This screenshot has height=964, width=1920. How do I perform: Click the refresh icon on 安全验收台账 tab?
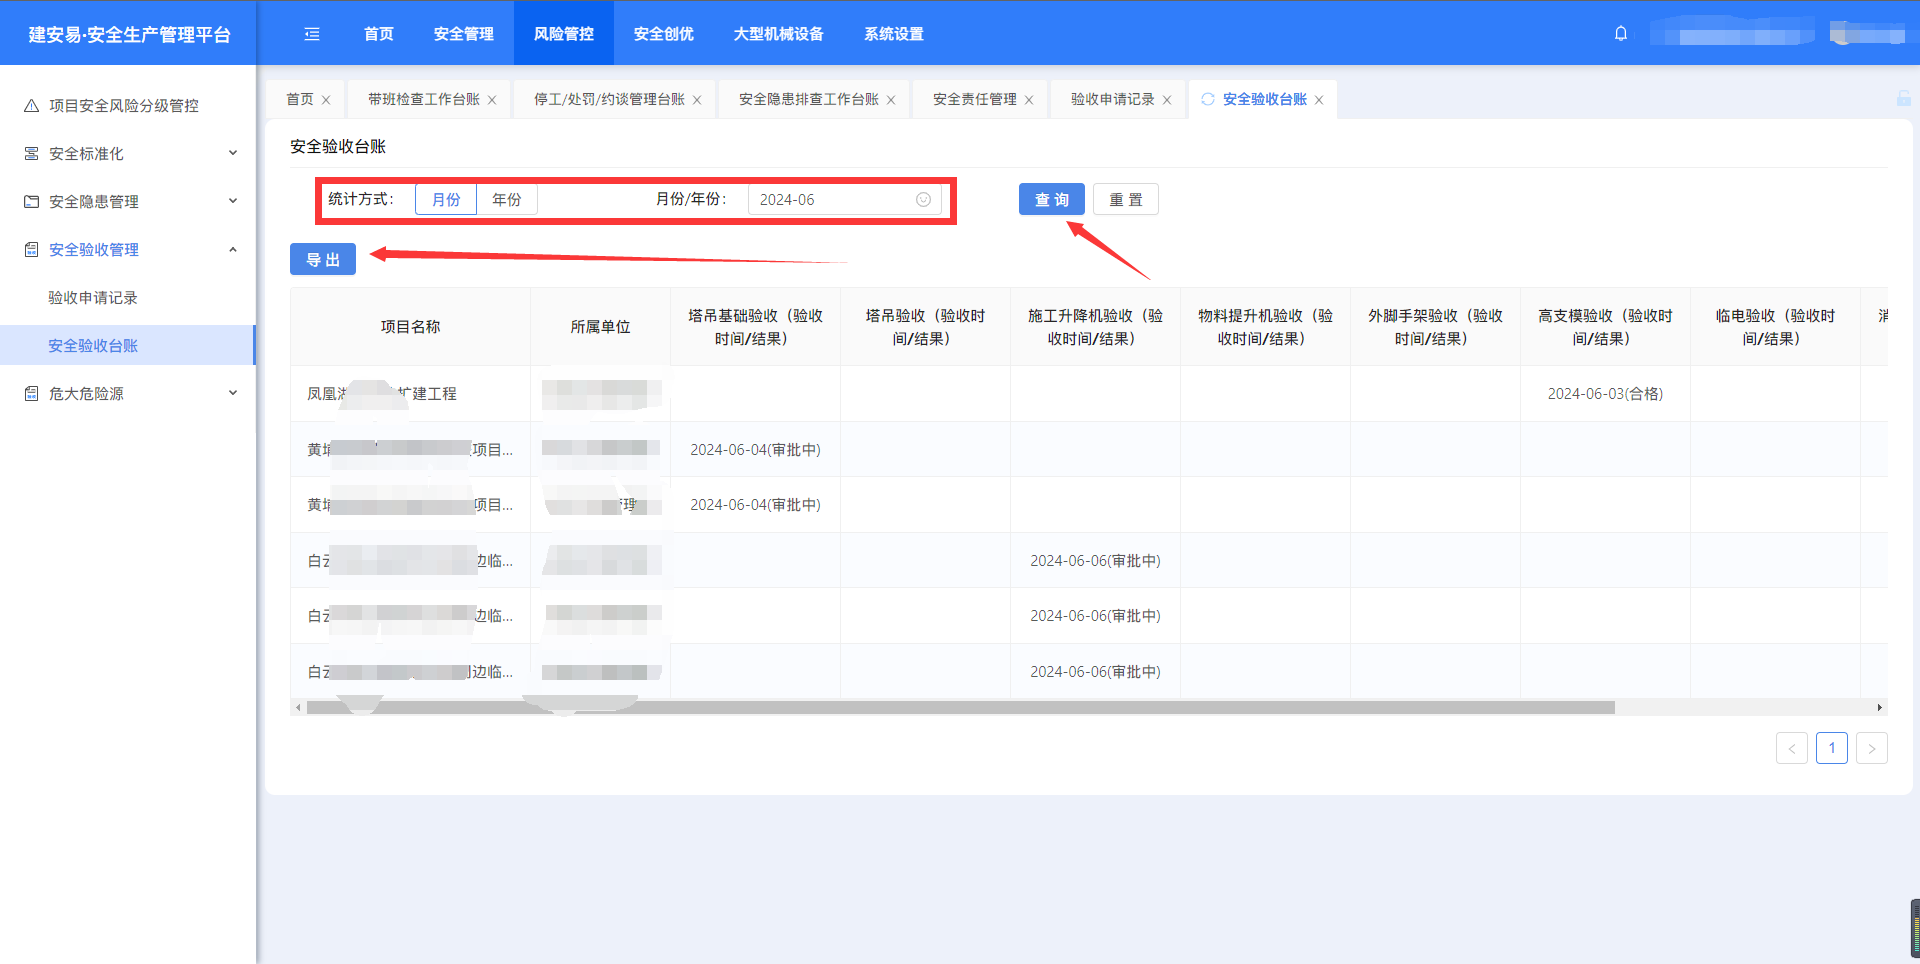(1208, 99)
